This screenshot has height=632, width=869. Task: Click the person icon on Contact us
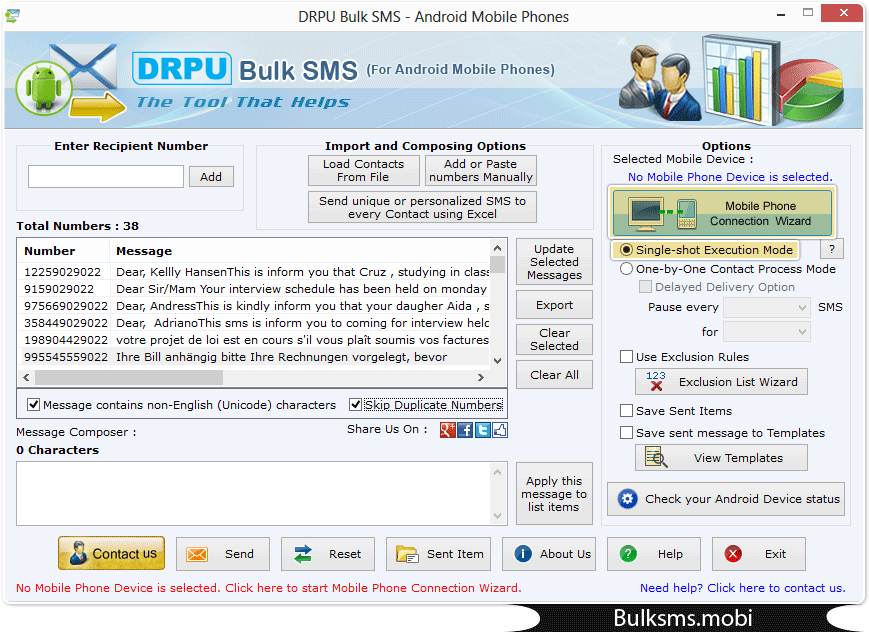tap(79, 553)
